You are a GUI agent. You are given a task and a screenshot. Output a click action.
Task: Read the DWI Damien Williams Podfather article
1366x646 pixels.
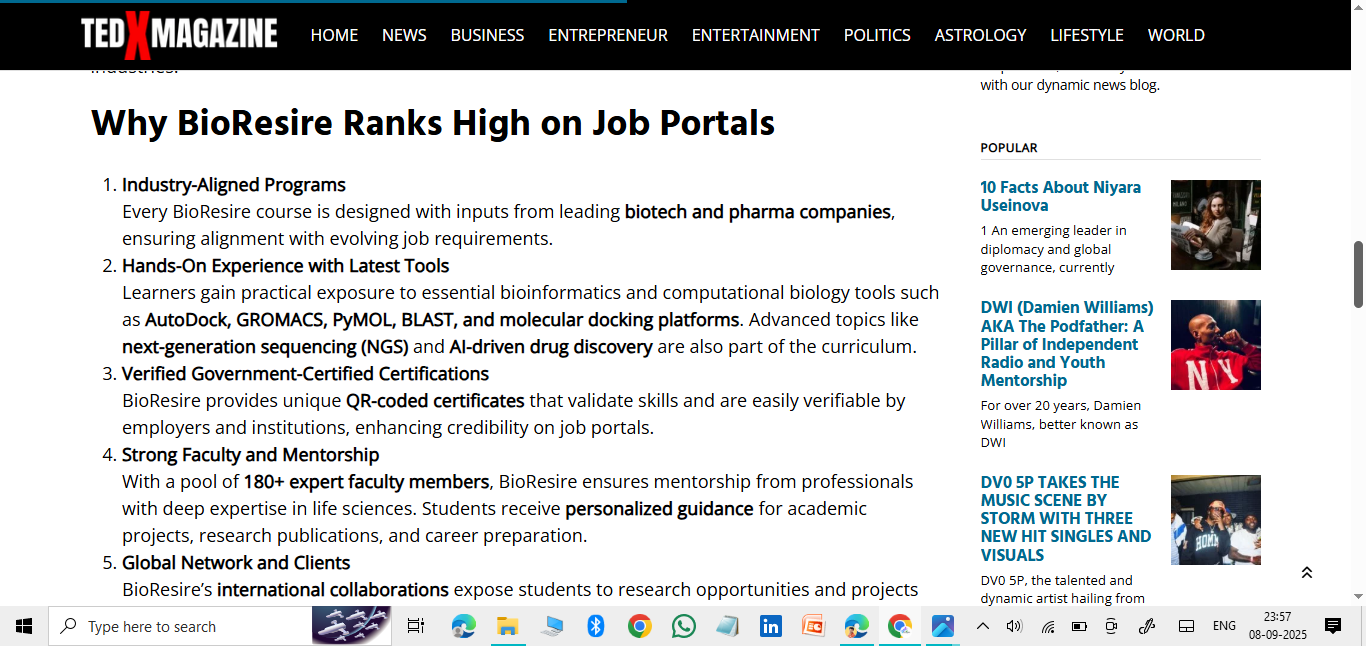(1067, 344)
